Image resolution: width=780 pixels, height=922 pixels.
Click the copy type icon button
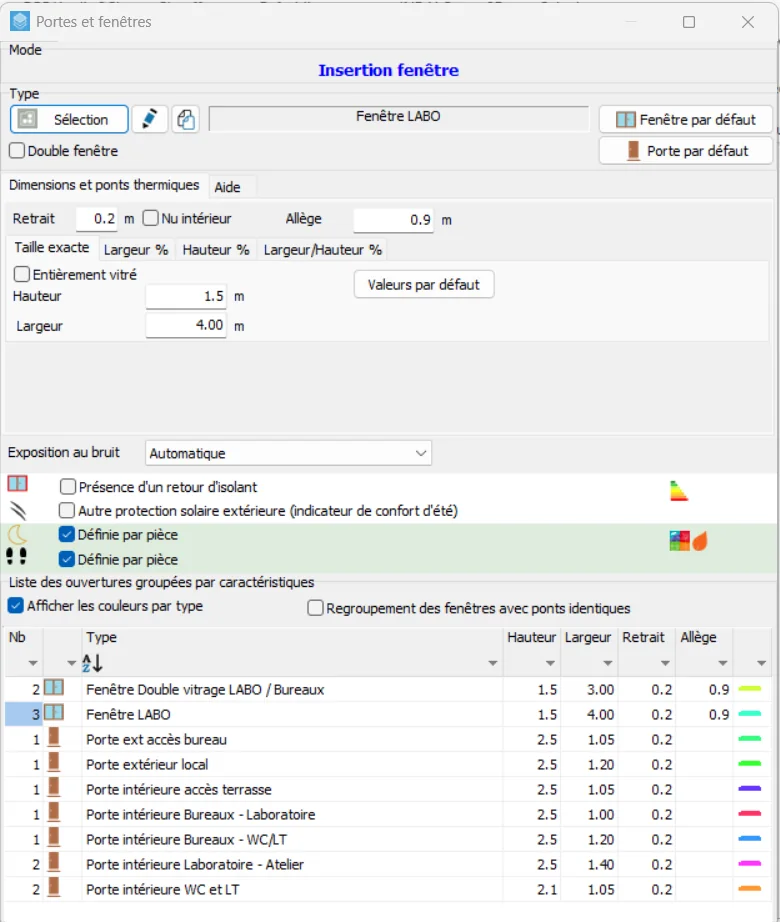pyautogui.click(x=186, y=119)
